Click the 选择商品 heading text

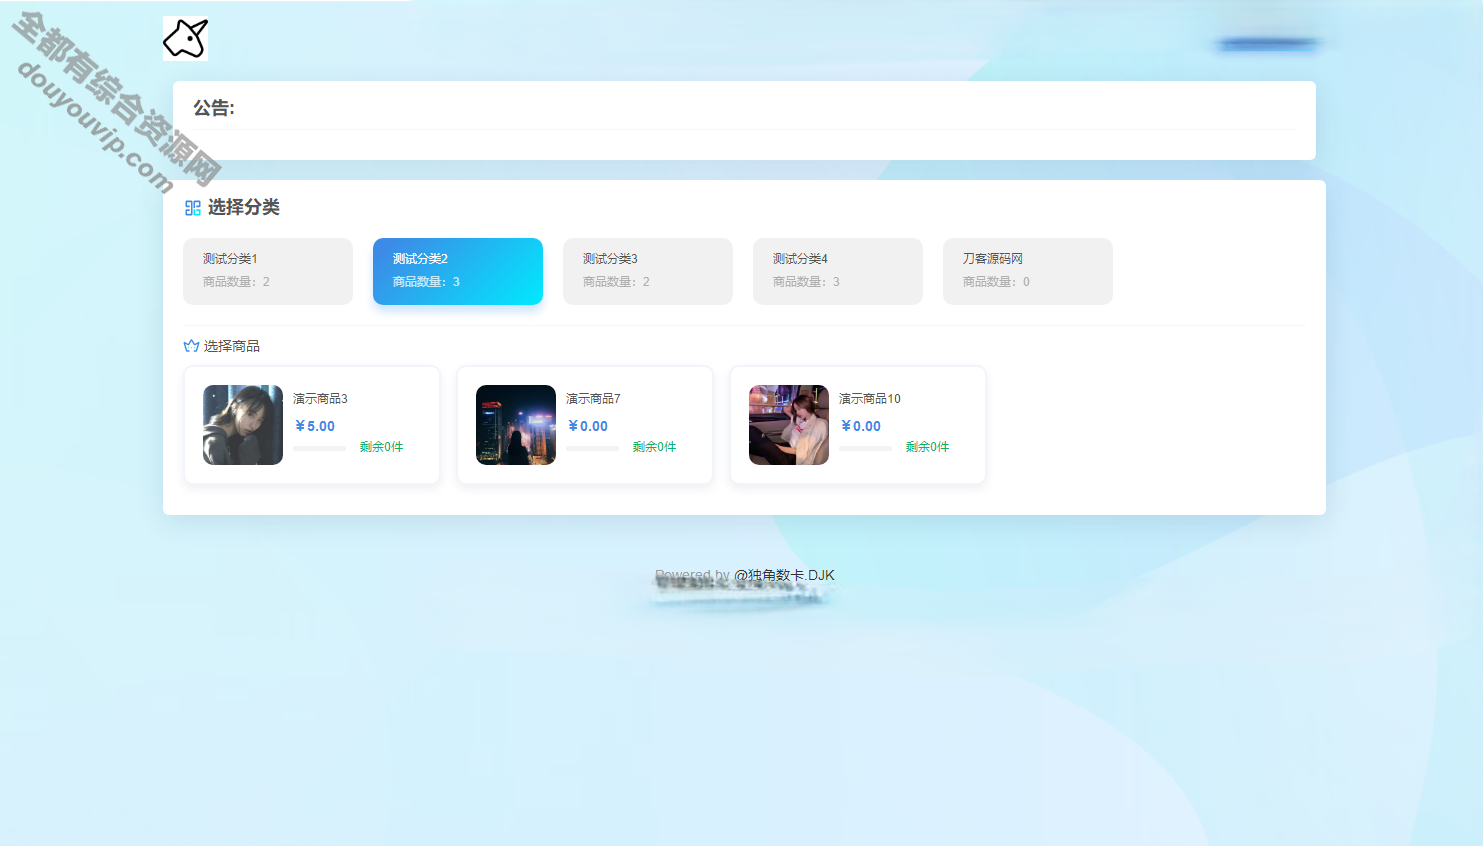pos(232,346)
